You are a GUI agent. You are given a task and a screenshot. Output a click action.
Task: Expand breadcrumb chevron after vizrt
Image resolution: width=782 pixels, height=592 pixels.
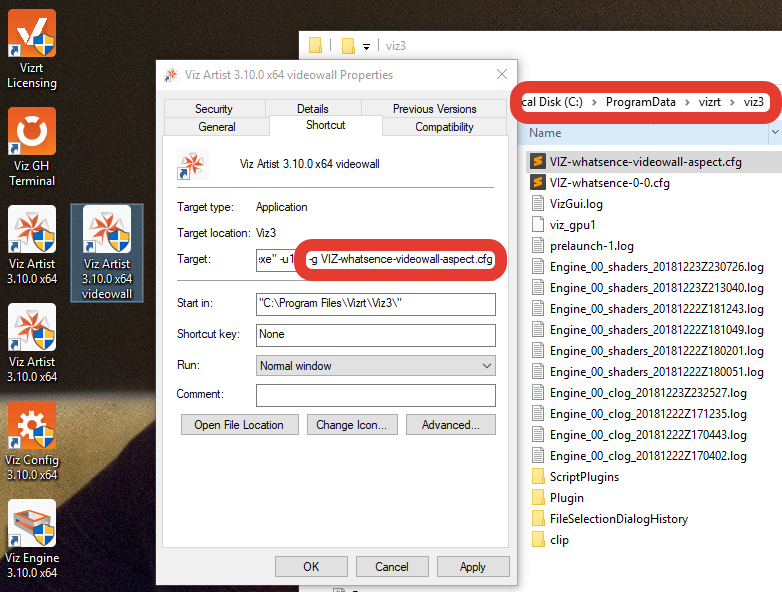click(x=732, y=102)
